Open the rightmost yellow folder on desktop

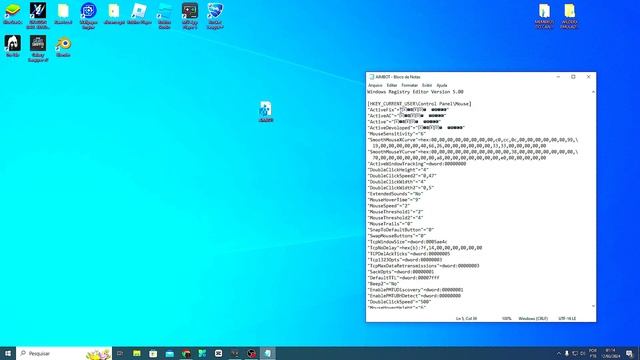(x=569, y=16)
